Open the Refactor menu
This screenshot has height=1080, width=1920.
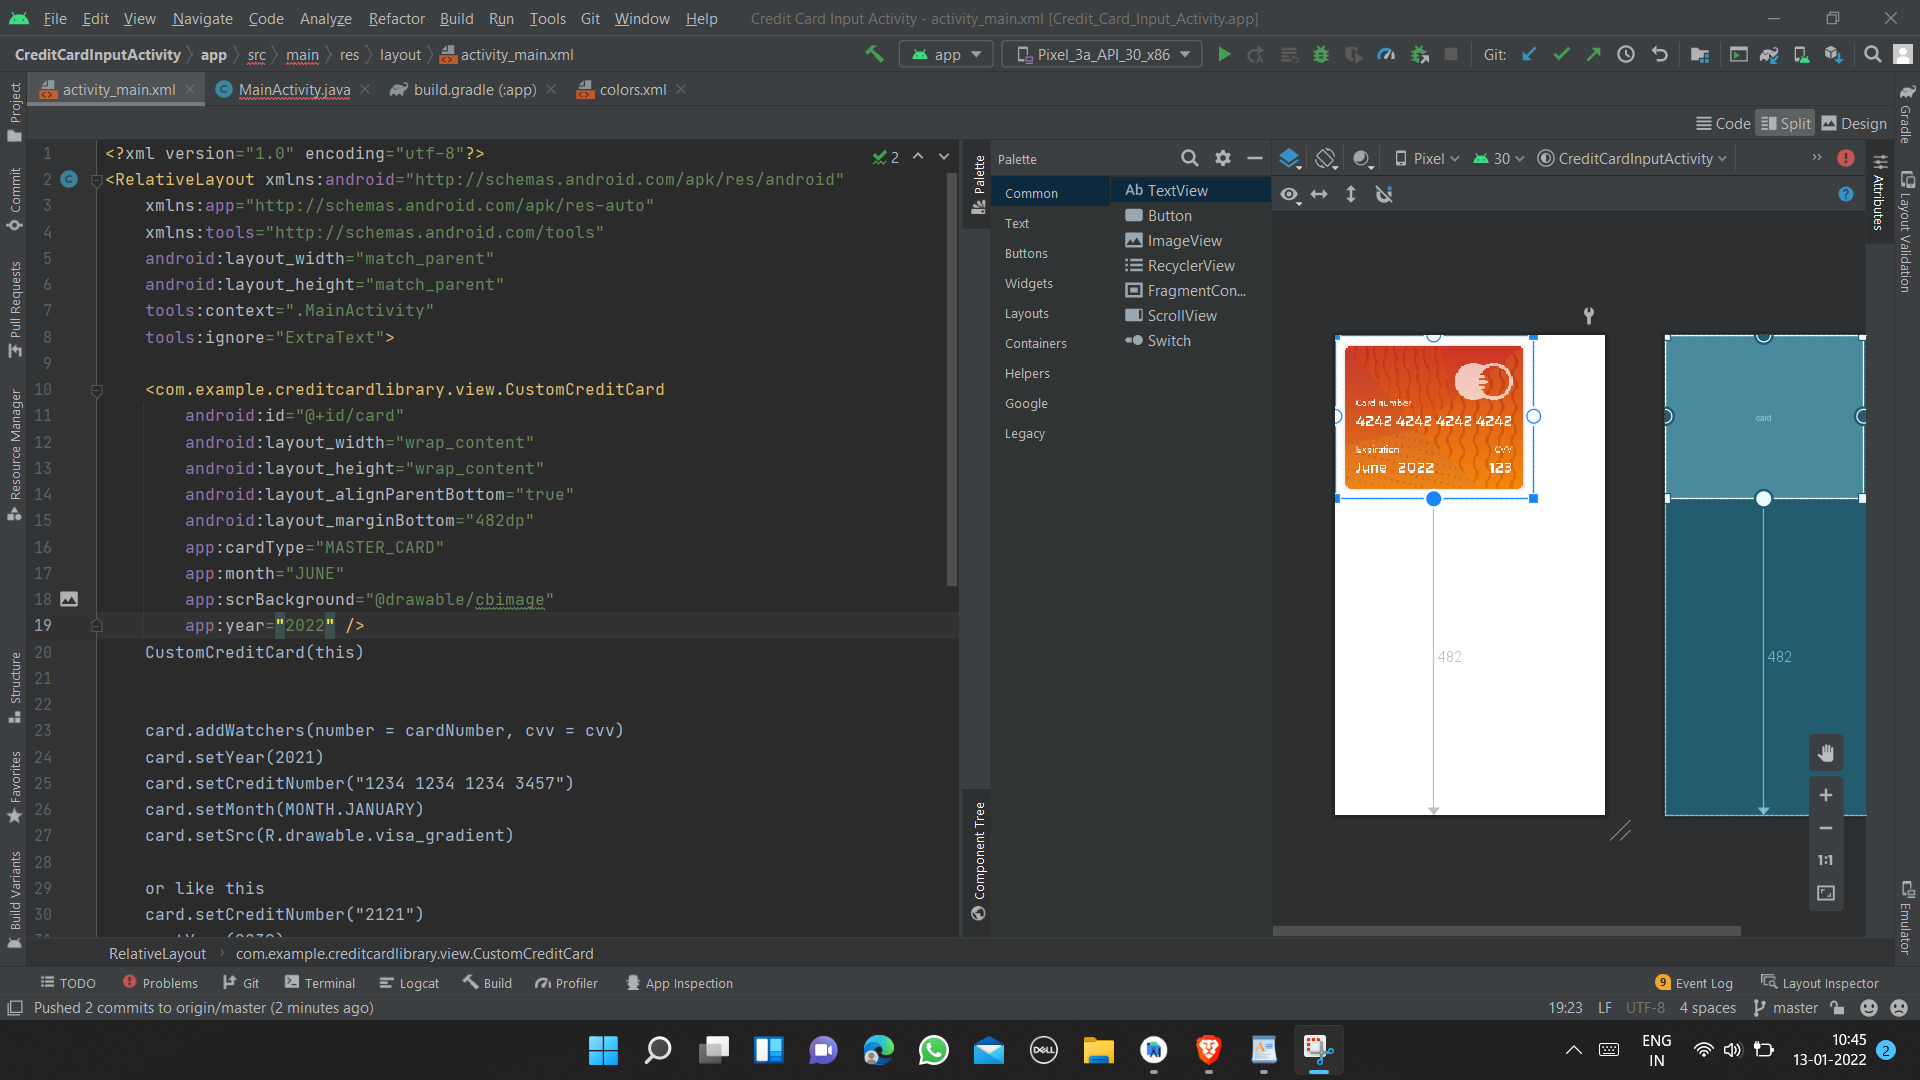click(396, 18)
